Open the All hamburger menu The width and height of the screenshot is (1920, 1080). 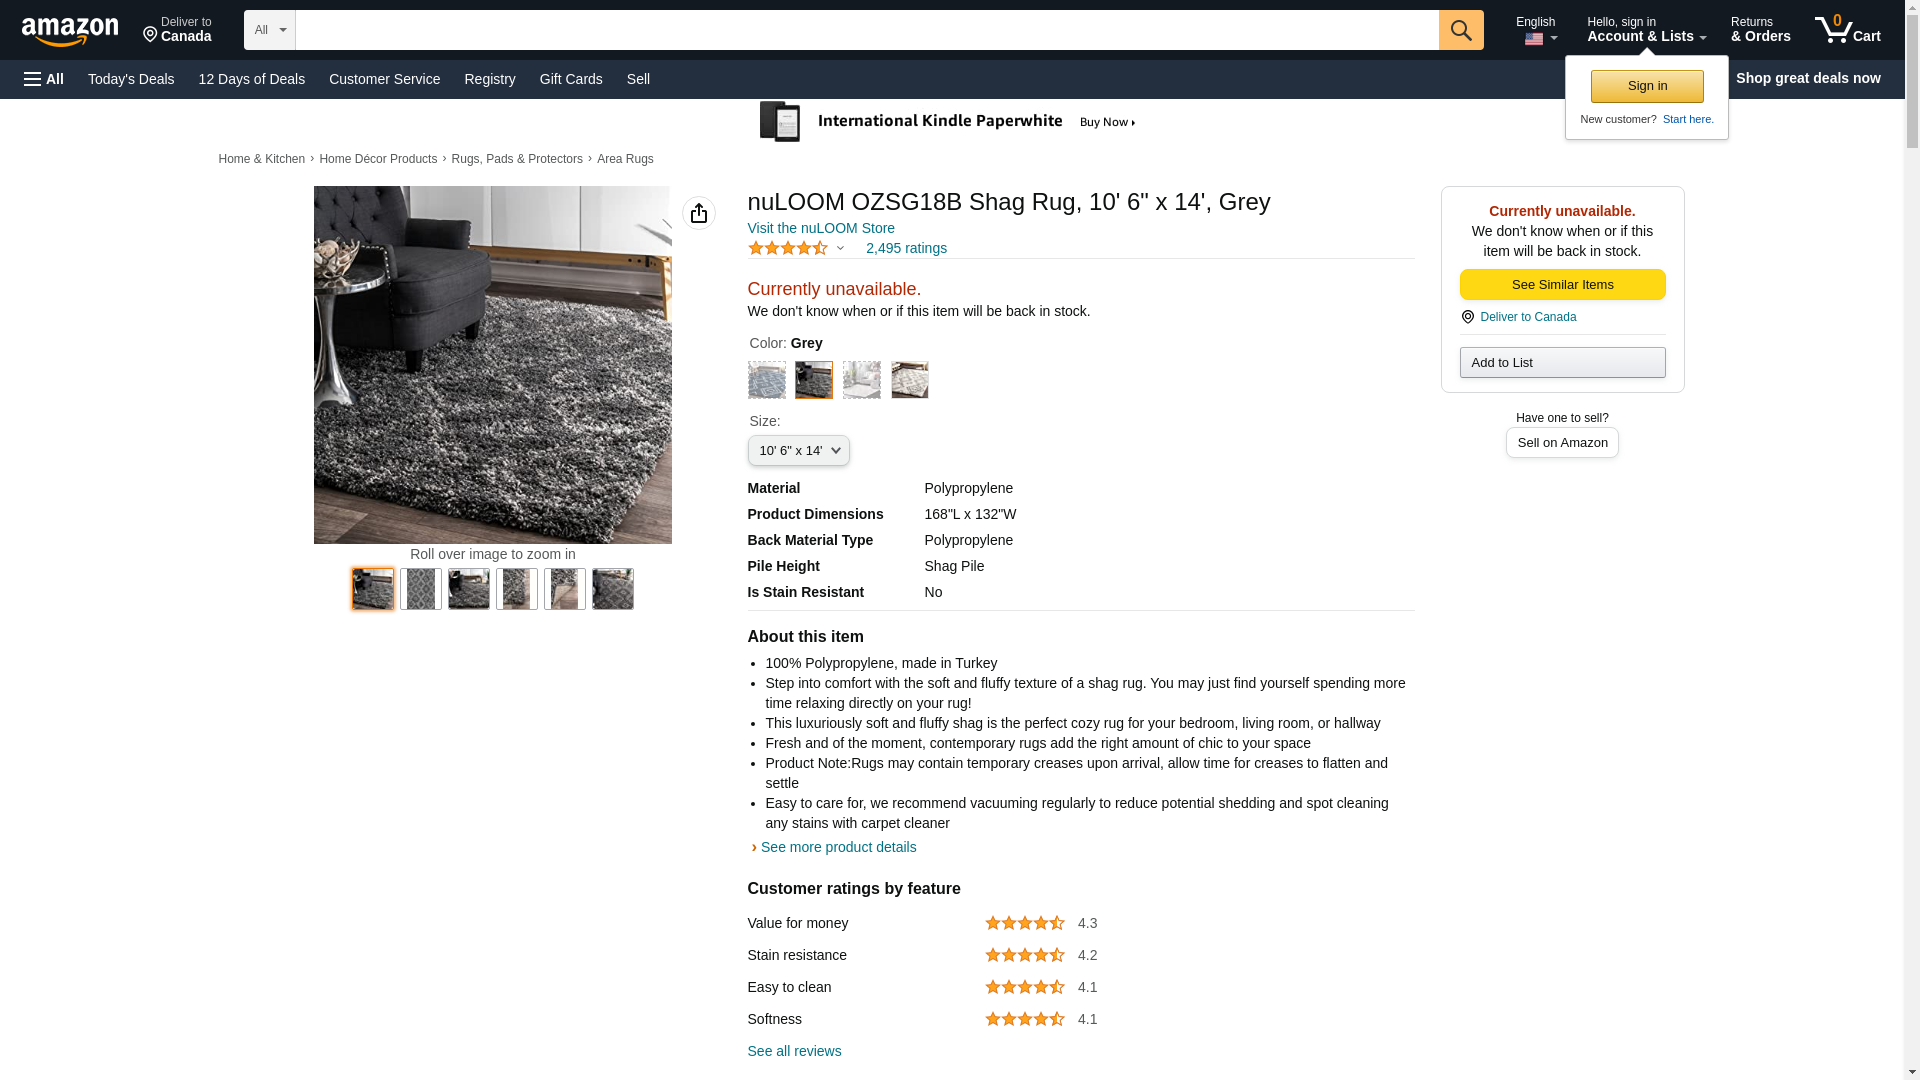[44, 79]
